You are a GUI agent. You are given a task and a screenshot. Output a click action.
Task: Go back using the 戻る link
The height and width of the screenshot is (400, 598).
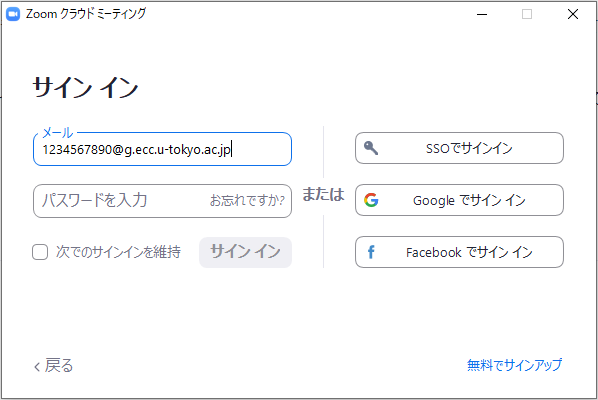53,365
